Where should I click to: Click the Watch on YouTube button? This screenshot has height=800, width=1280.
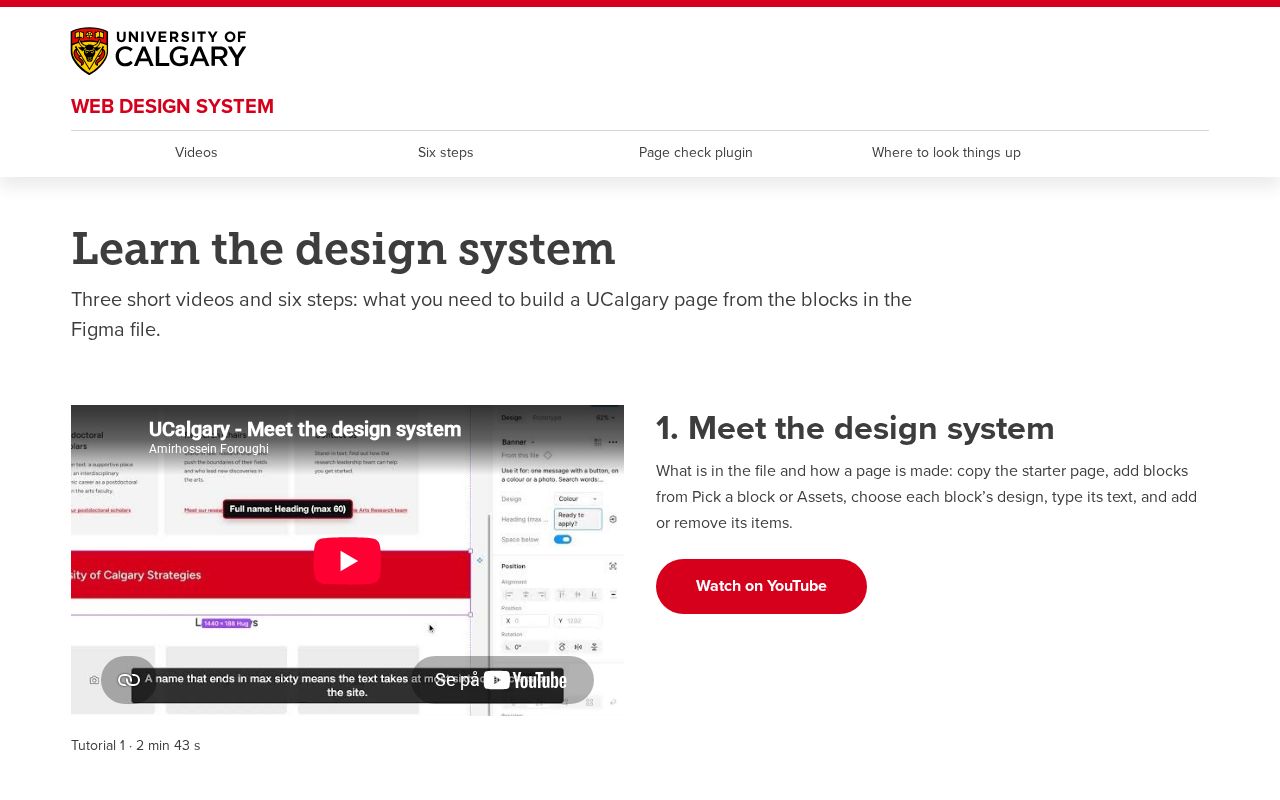coord(761,586)
